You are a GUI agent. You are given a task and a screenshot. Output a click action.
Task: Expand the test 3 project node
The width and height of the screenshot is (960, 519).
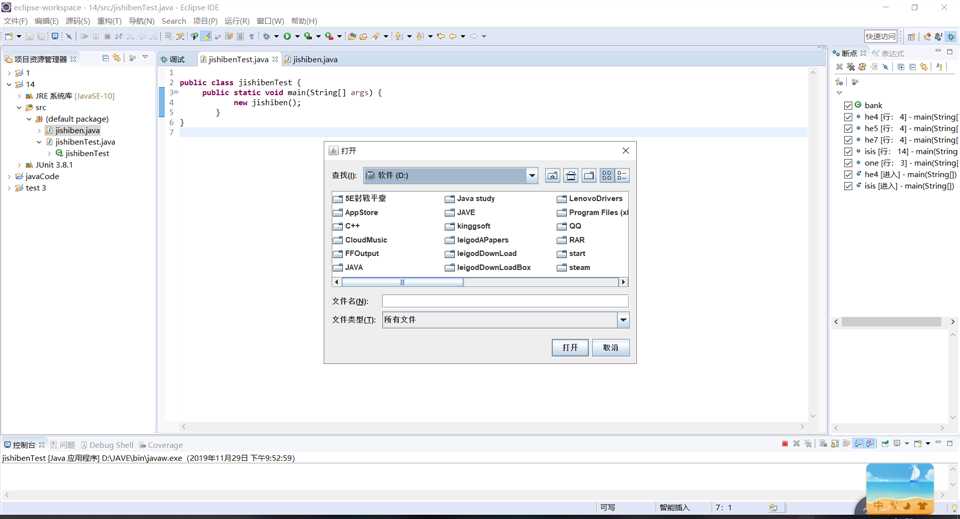tap(9, 188)
